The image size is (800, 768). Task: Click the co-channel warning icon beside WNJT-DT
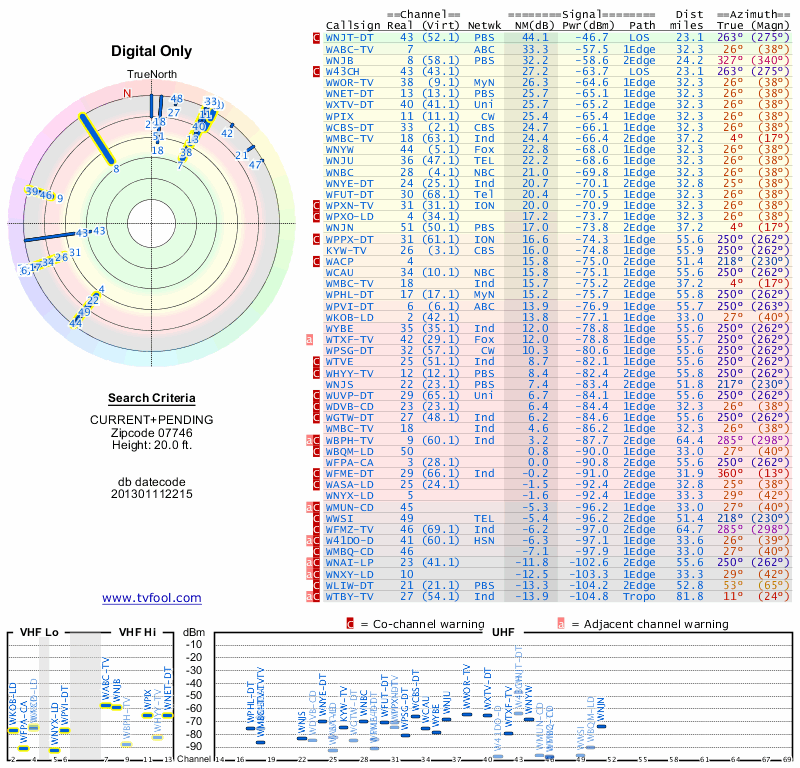[316, 37]
